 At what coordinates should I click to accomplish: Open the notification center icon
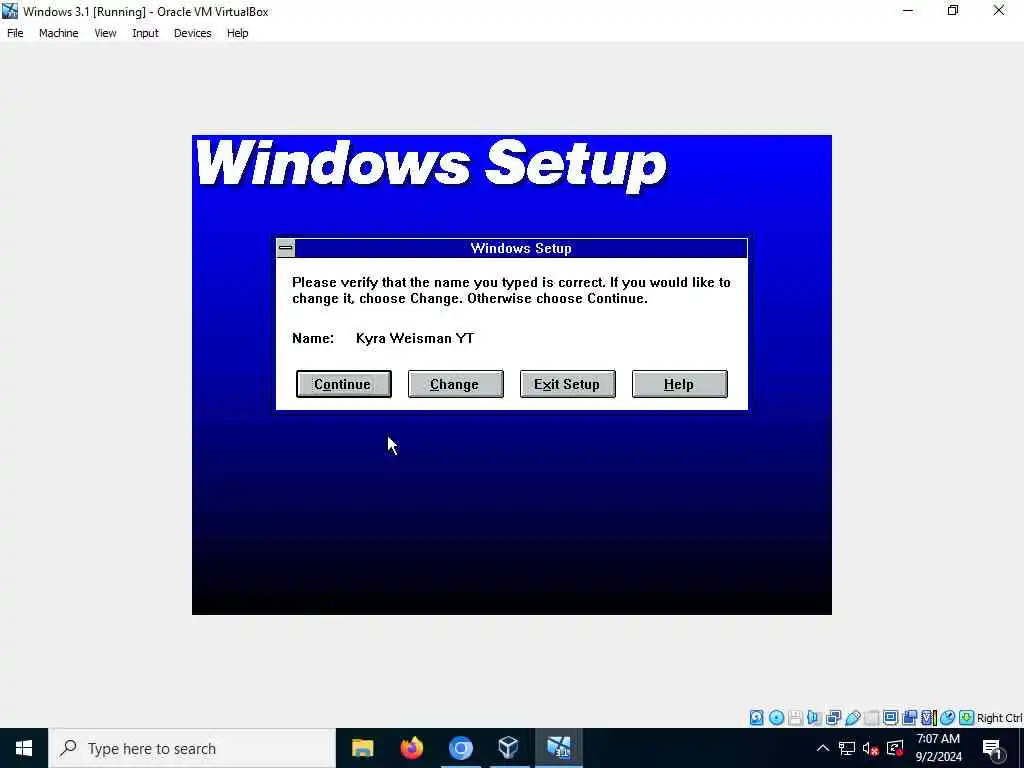click(x=992, y=749)
